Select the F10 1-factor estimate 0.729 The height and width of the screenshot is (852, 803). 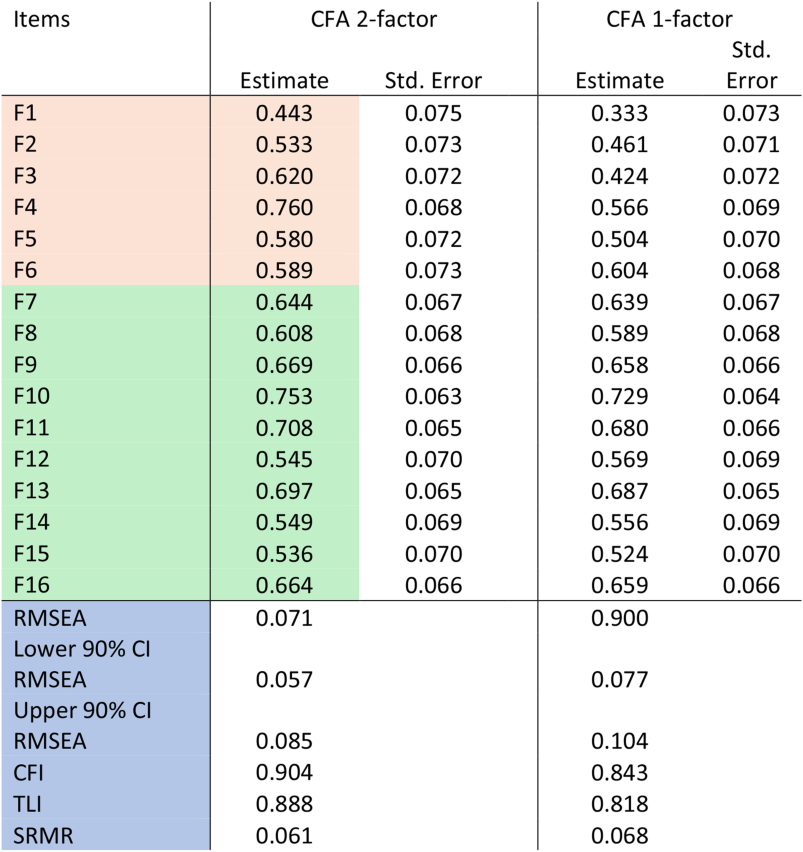click(x=619, y=396)
